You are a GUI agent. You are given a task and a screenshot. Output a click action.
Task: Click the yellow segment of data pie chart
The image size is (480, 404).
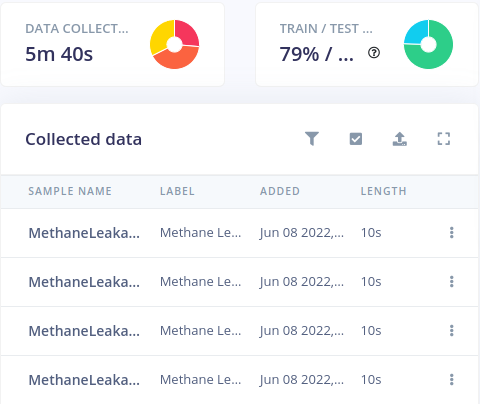[160, 37]
